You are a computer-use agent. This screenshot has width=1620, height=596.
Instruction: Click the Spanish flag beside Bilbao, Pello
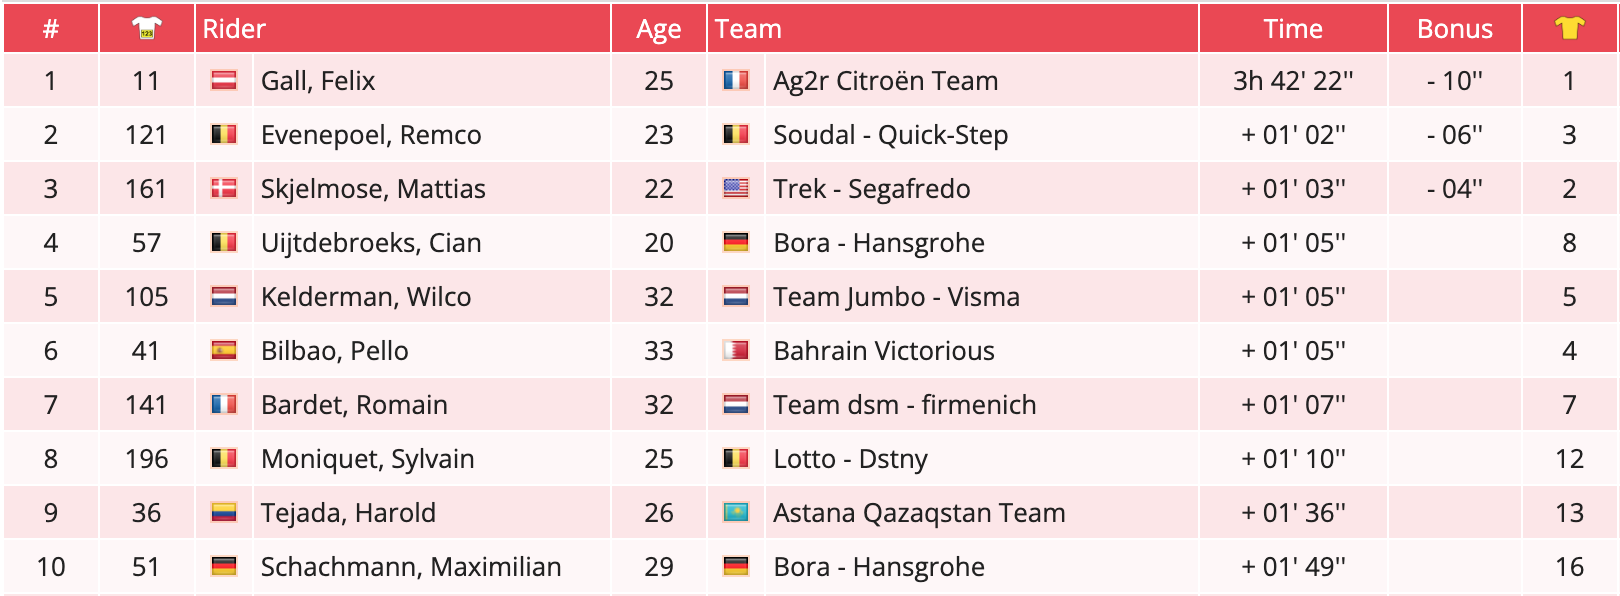coord(224,351)
